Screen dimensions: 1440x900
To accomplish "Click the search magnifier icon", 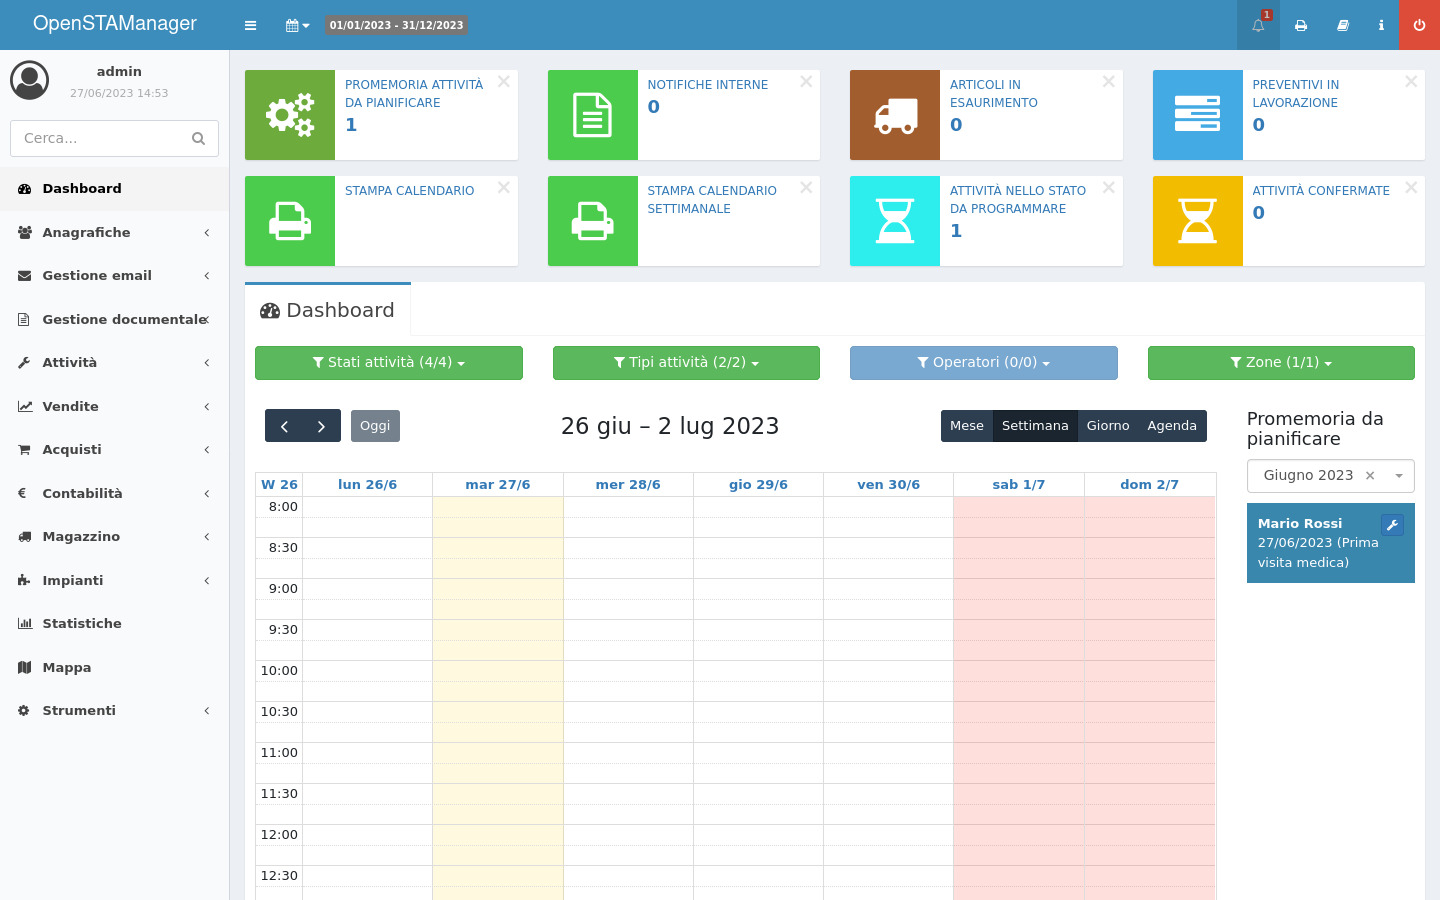I will tap(198, 139).
